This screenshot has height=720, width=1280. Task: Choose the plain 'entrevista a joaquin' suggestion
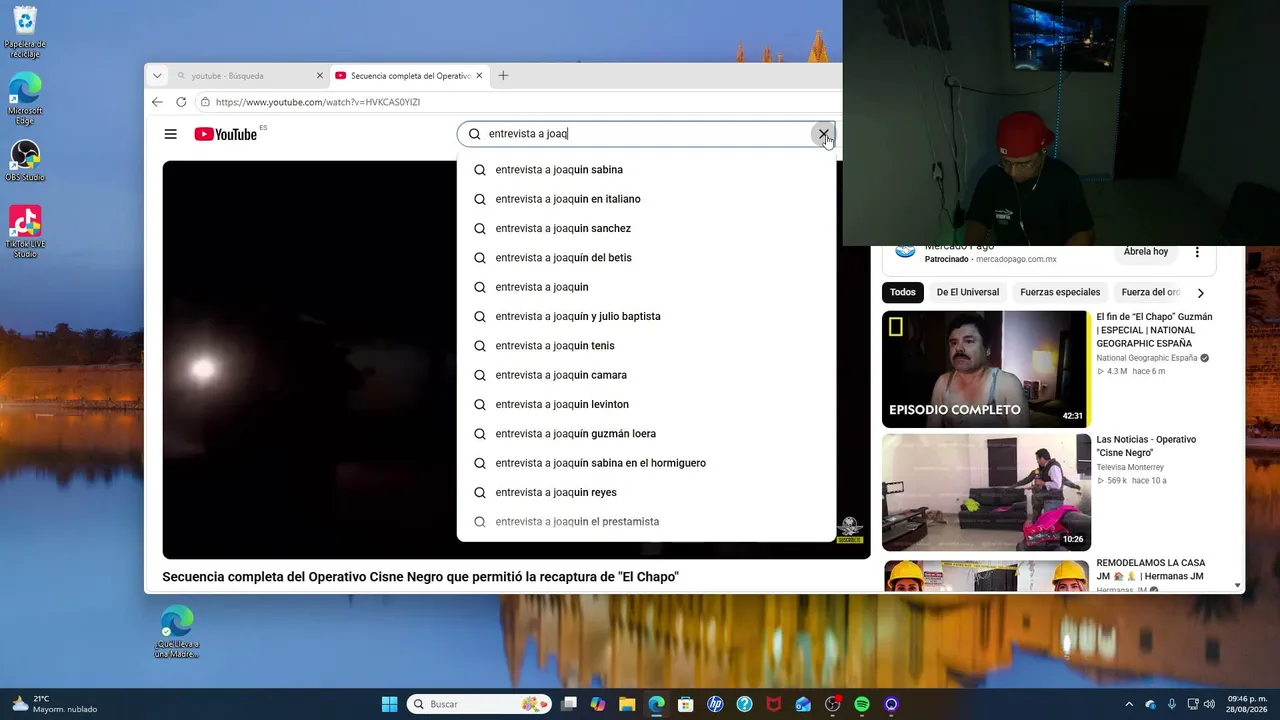[646, 287]
